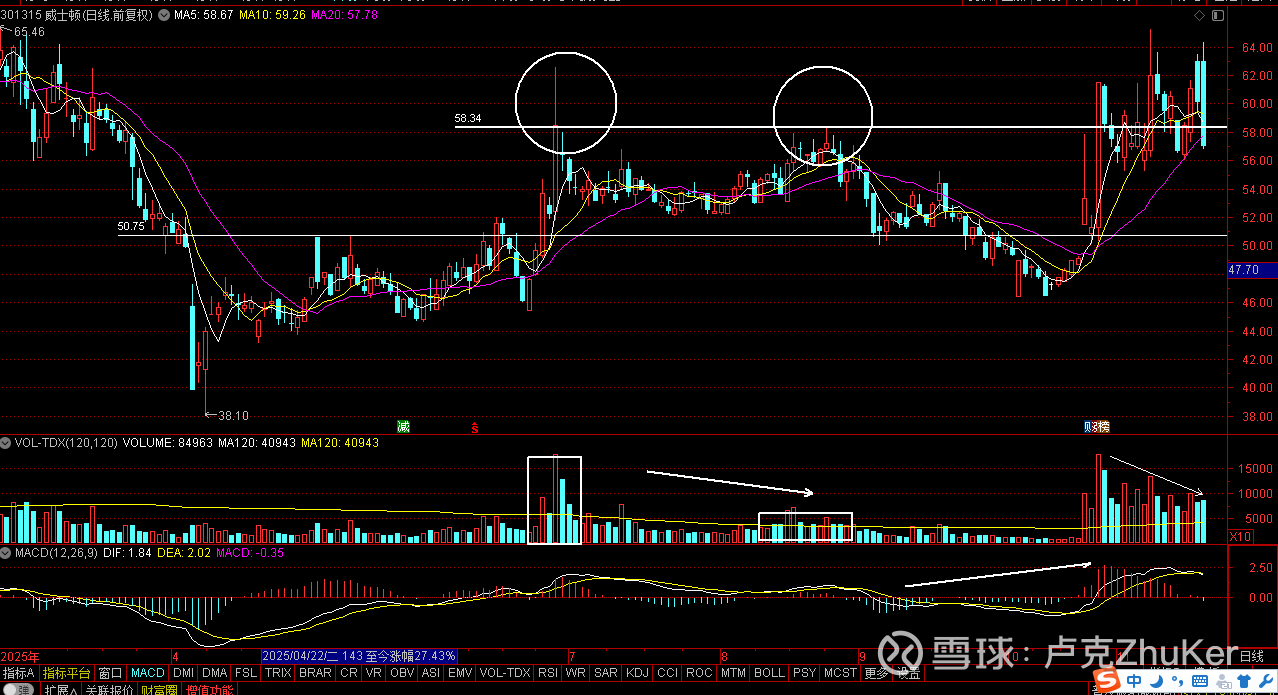Open the Sogou soft keyboard icon
This screenshot has height=695, width=1278.
click(x=1199, y=680)
